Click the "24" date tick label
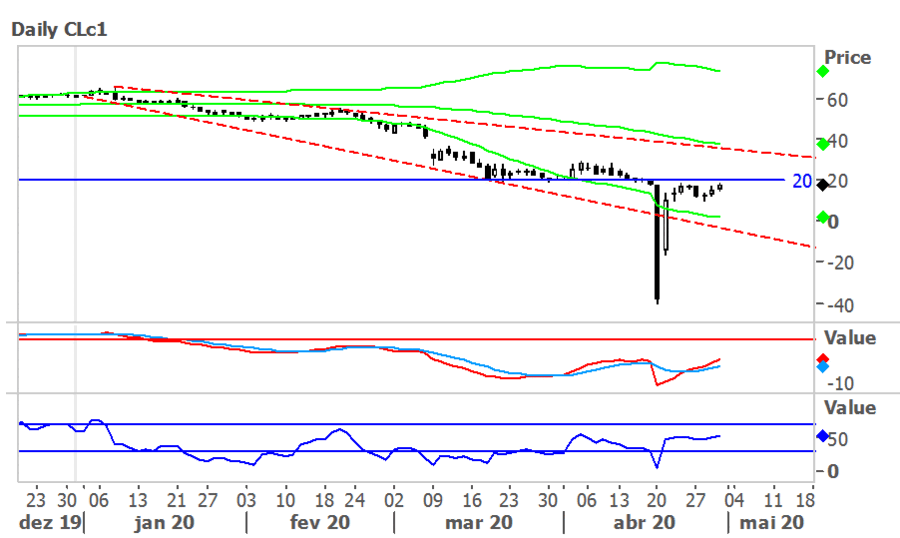900x538 pixels. (355, 500)
